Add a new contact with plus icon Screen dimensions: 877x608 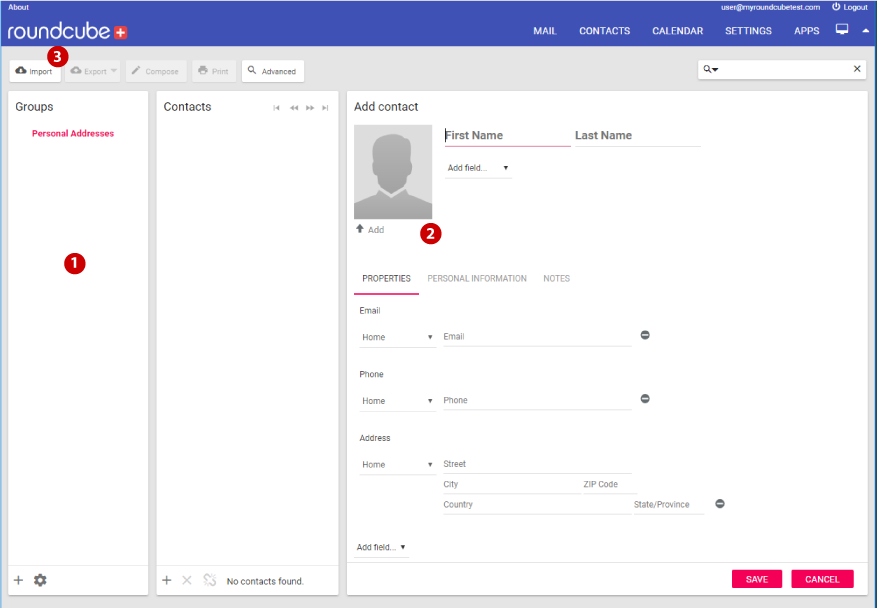[x=167, y=580]
